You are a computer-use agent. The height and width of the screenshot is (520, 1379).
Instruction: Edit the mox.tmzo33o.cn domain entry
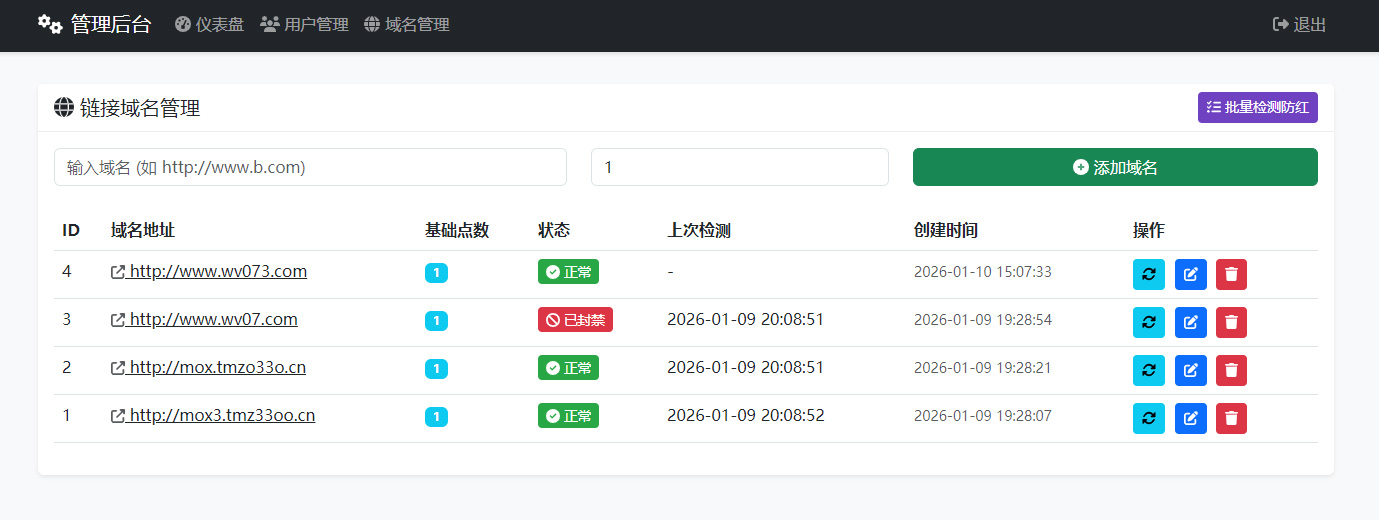(x=1190, y=370)
